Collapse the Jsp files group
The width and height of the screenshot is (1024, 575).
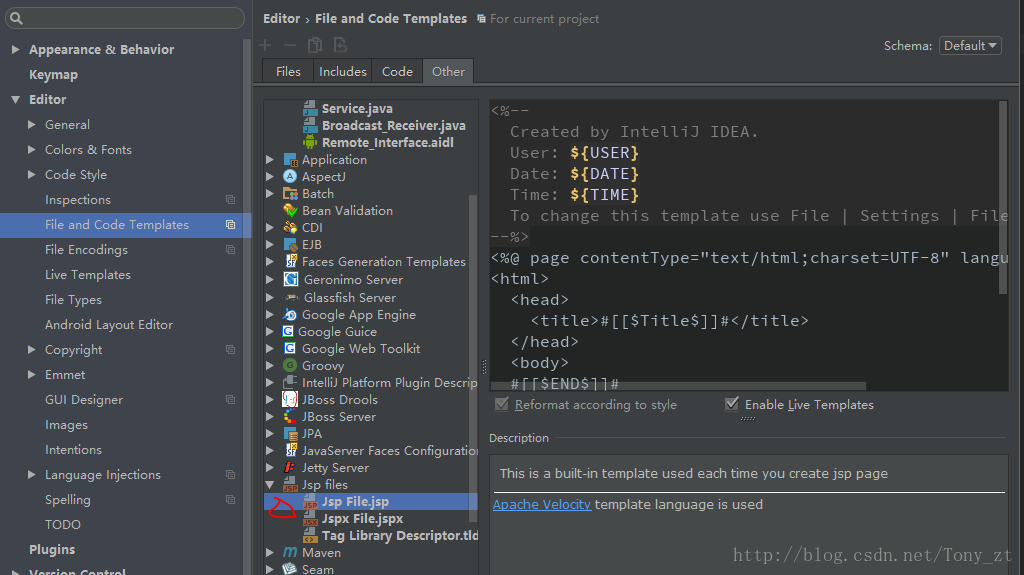click(270, 485)
